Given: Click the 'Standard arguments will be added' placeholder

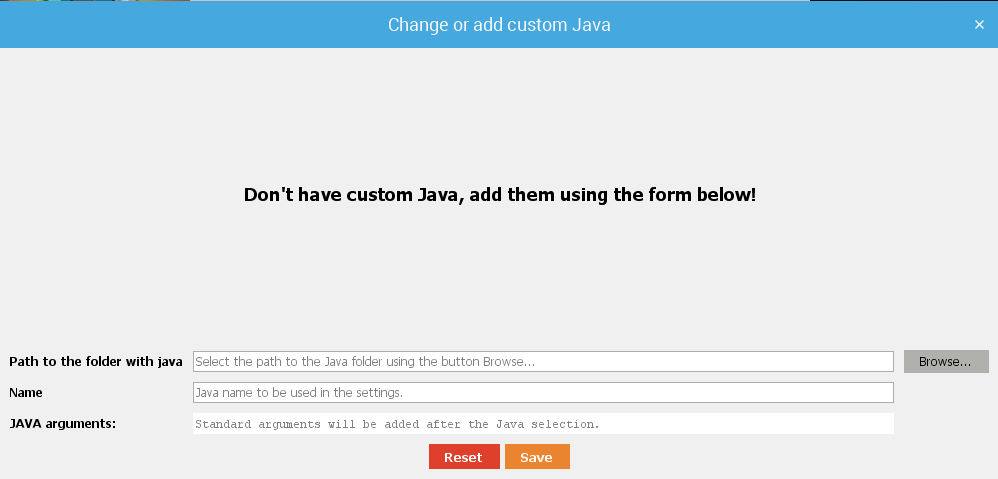Looking at the screenshot, I should (397, 424).
